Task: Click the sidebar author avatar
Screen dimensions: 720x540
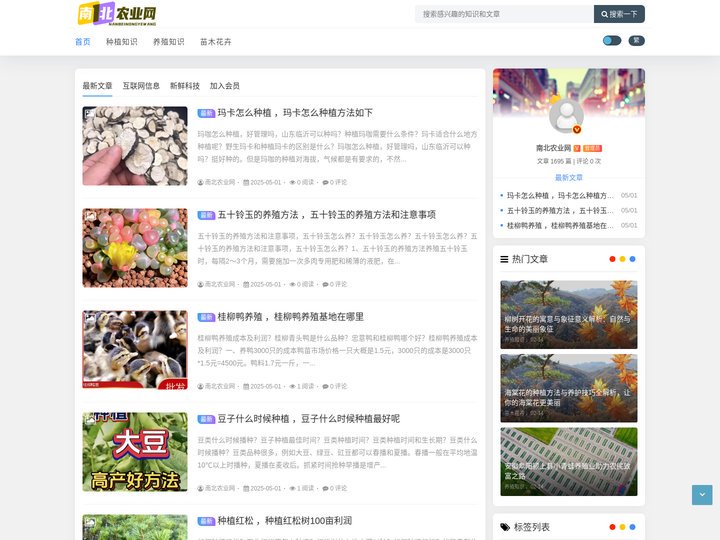Action: (x=566, y=116)
